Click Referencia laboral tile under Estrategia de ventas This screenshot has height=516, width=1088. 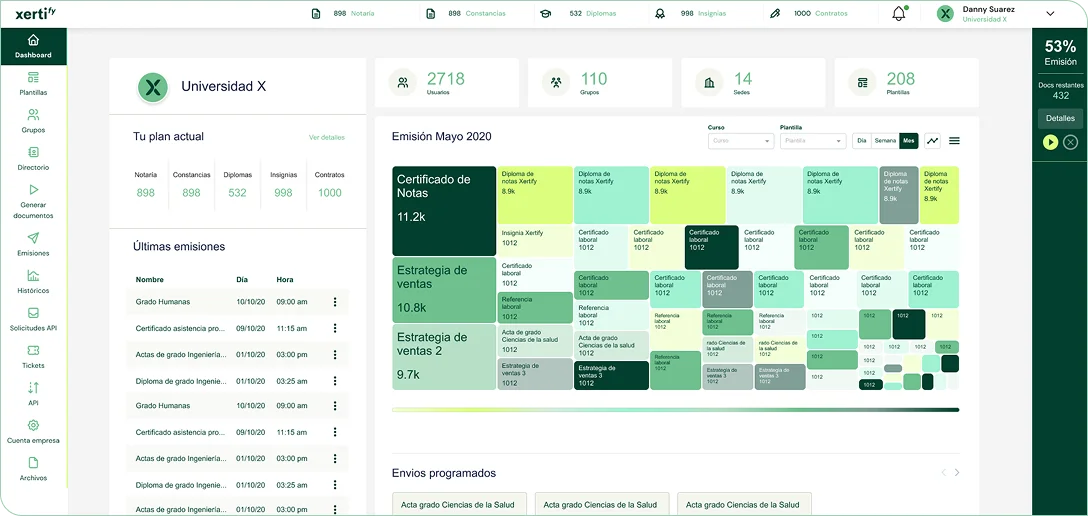click(x=535, y=307)
